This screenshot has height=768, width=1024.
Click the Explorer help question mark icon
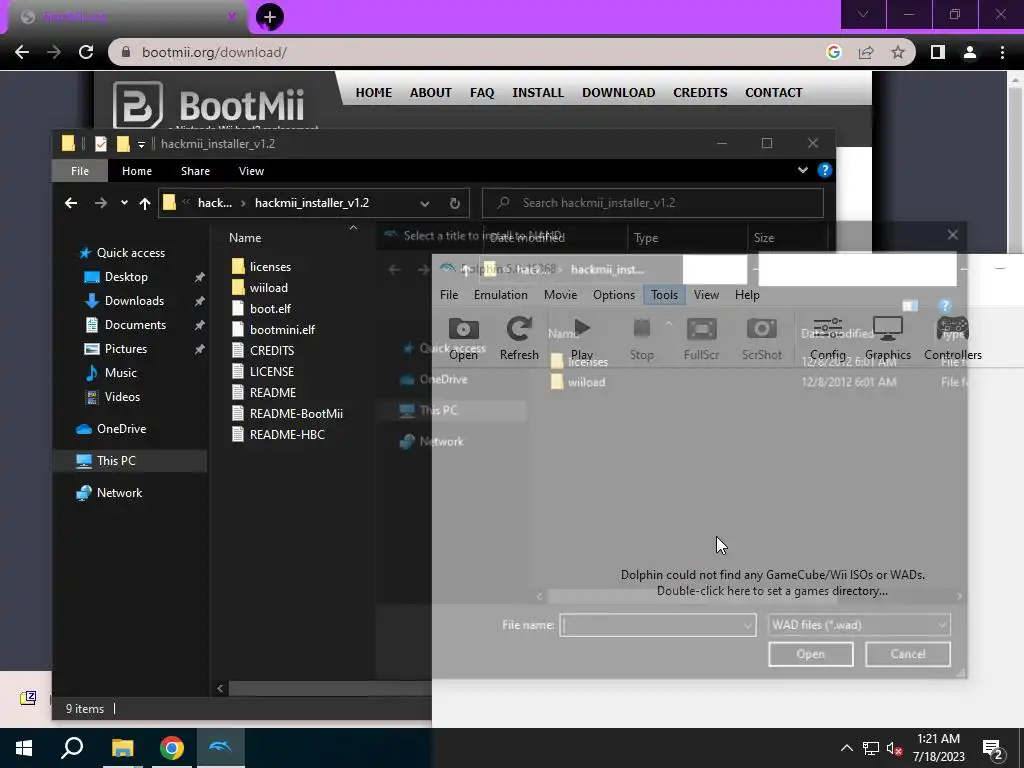tap(824, 170)
